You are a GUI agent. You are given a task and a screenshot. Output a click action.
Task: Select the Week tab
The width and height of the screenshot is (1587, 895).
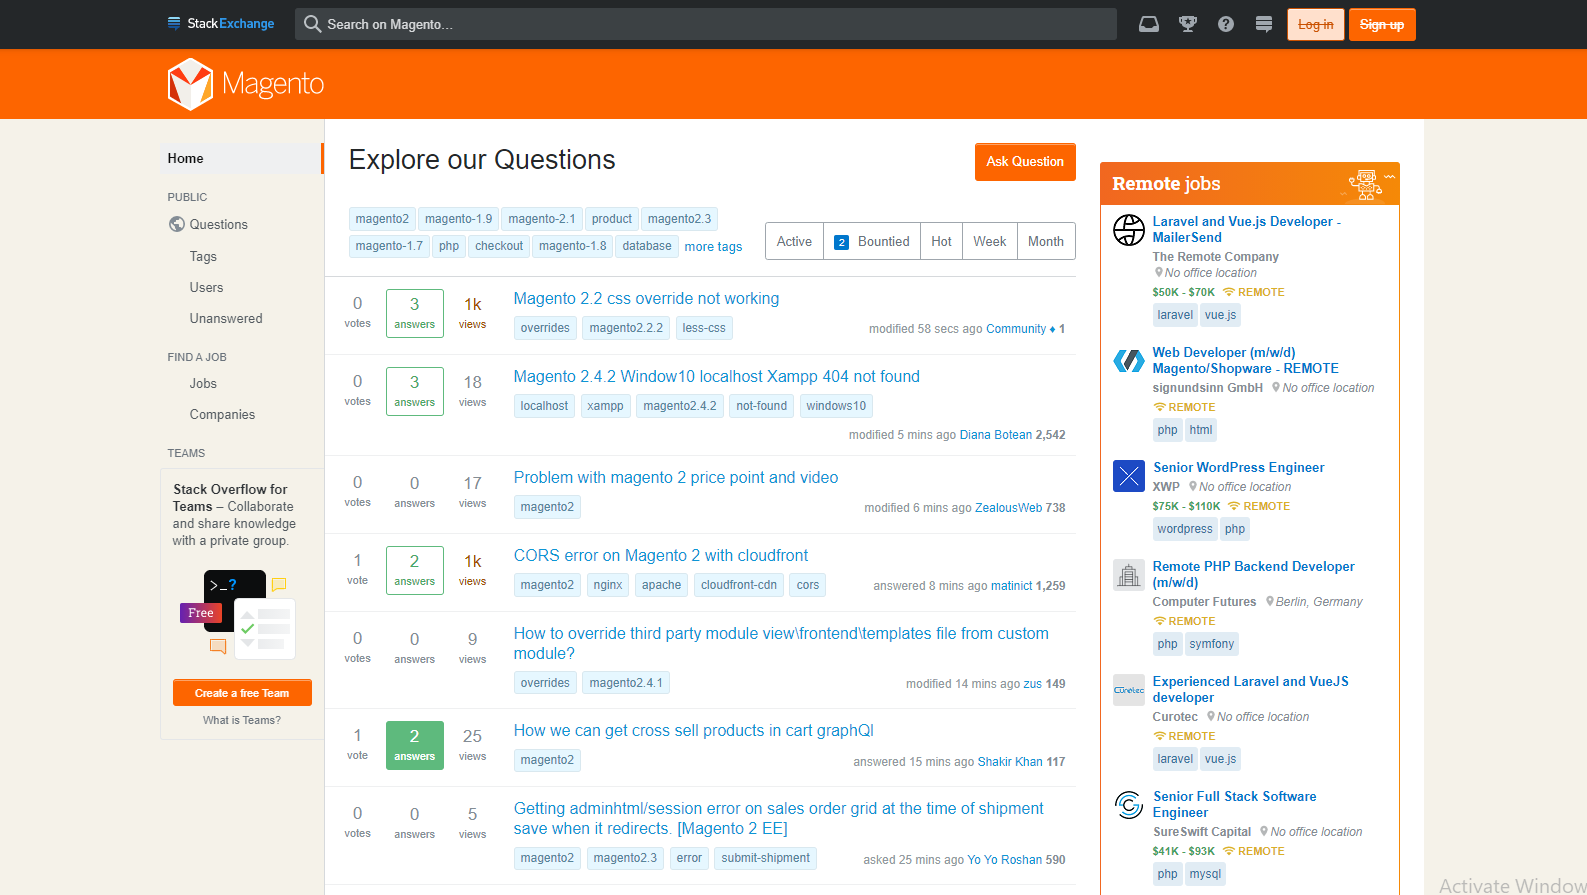990,241
